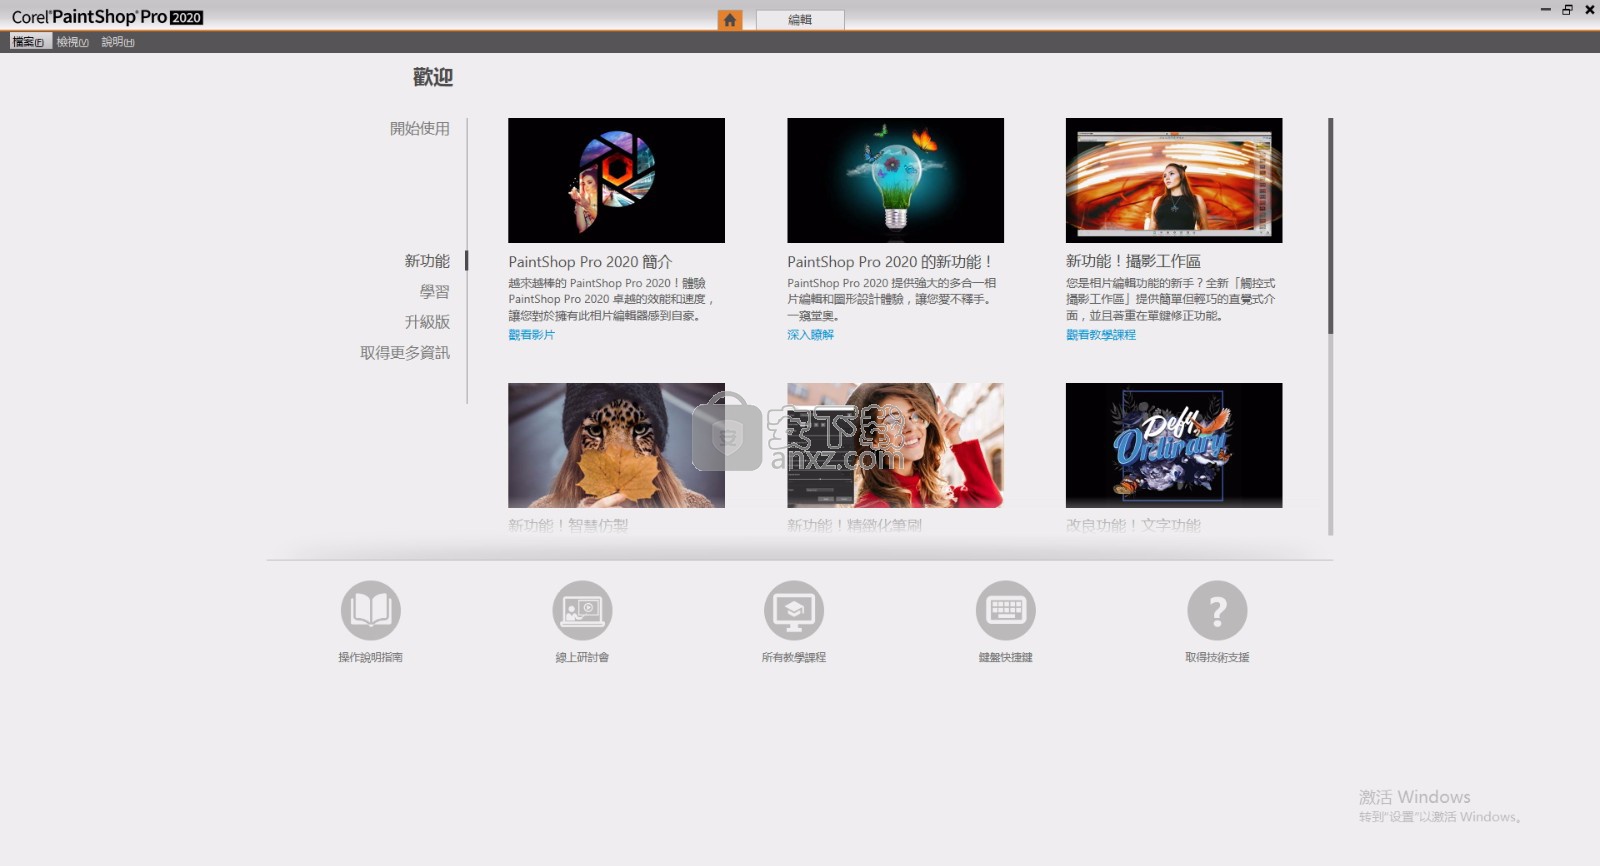Open the 說明 menu
This screenshot has height=866, width=1600.
(x=118, y=42)
